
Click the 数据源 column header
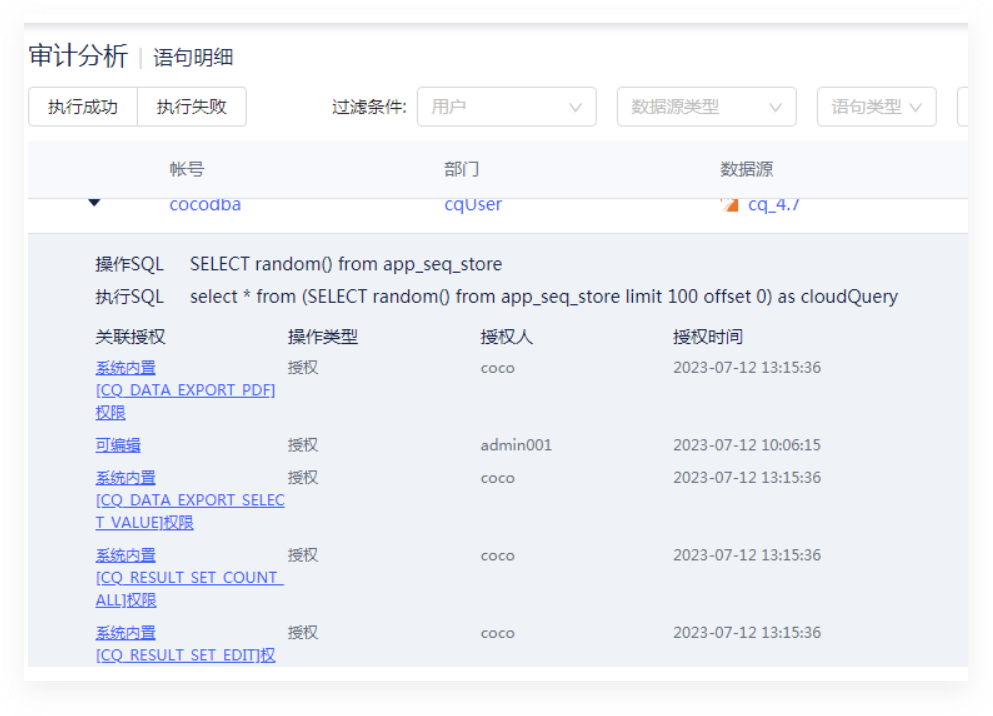click(x=747, y=169)
